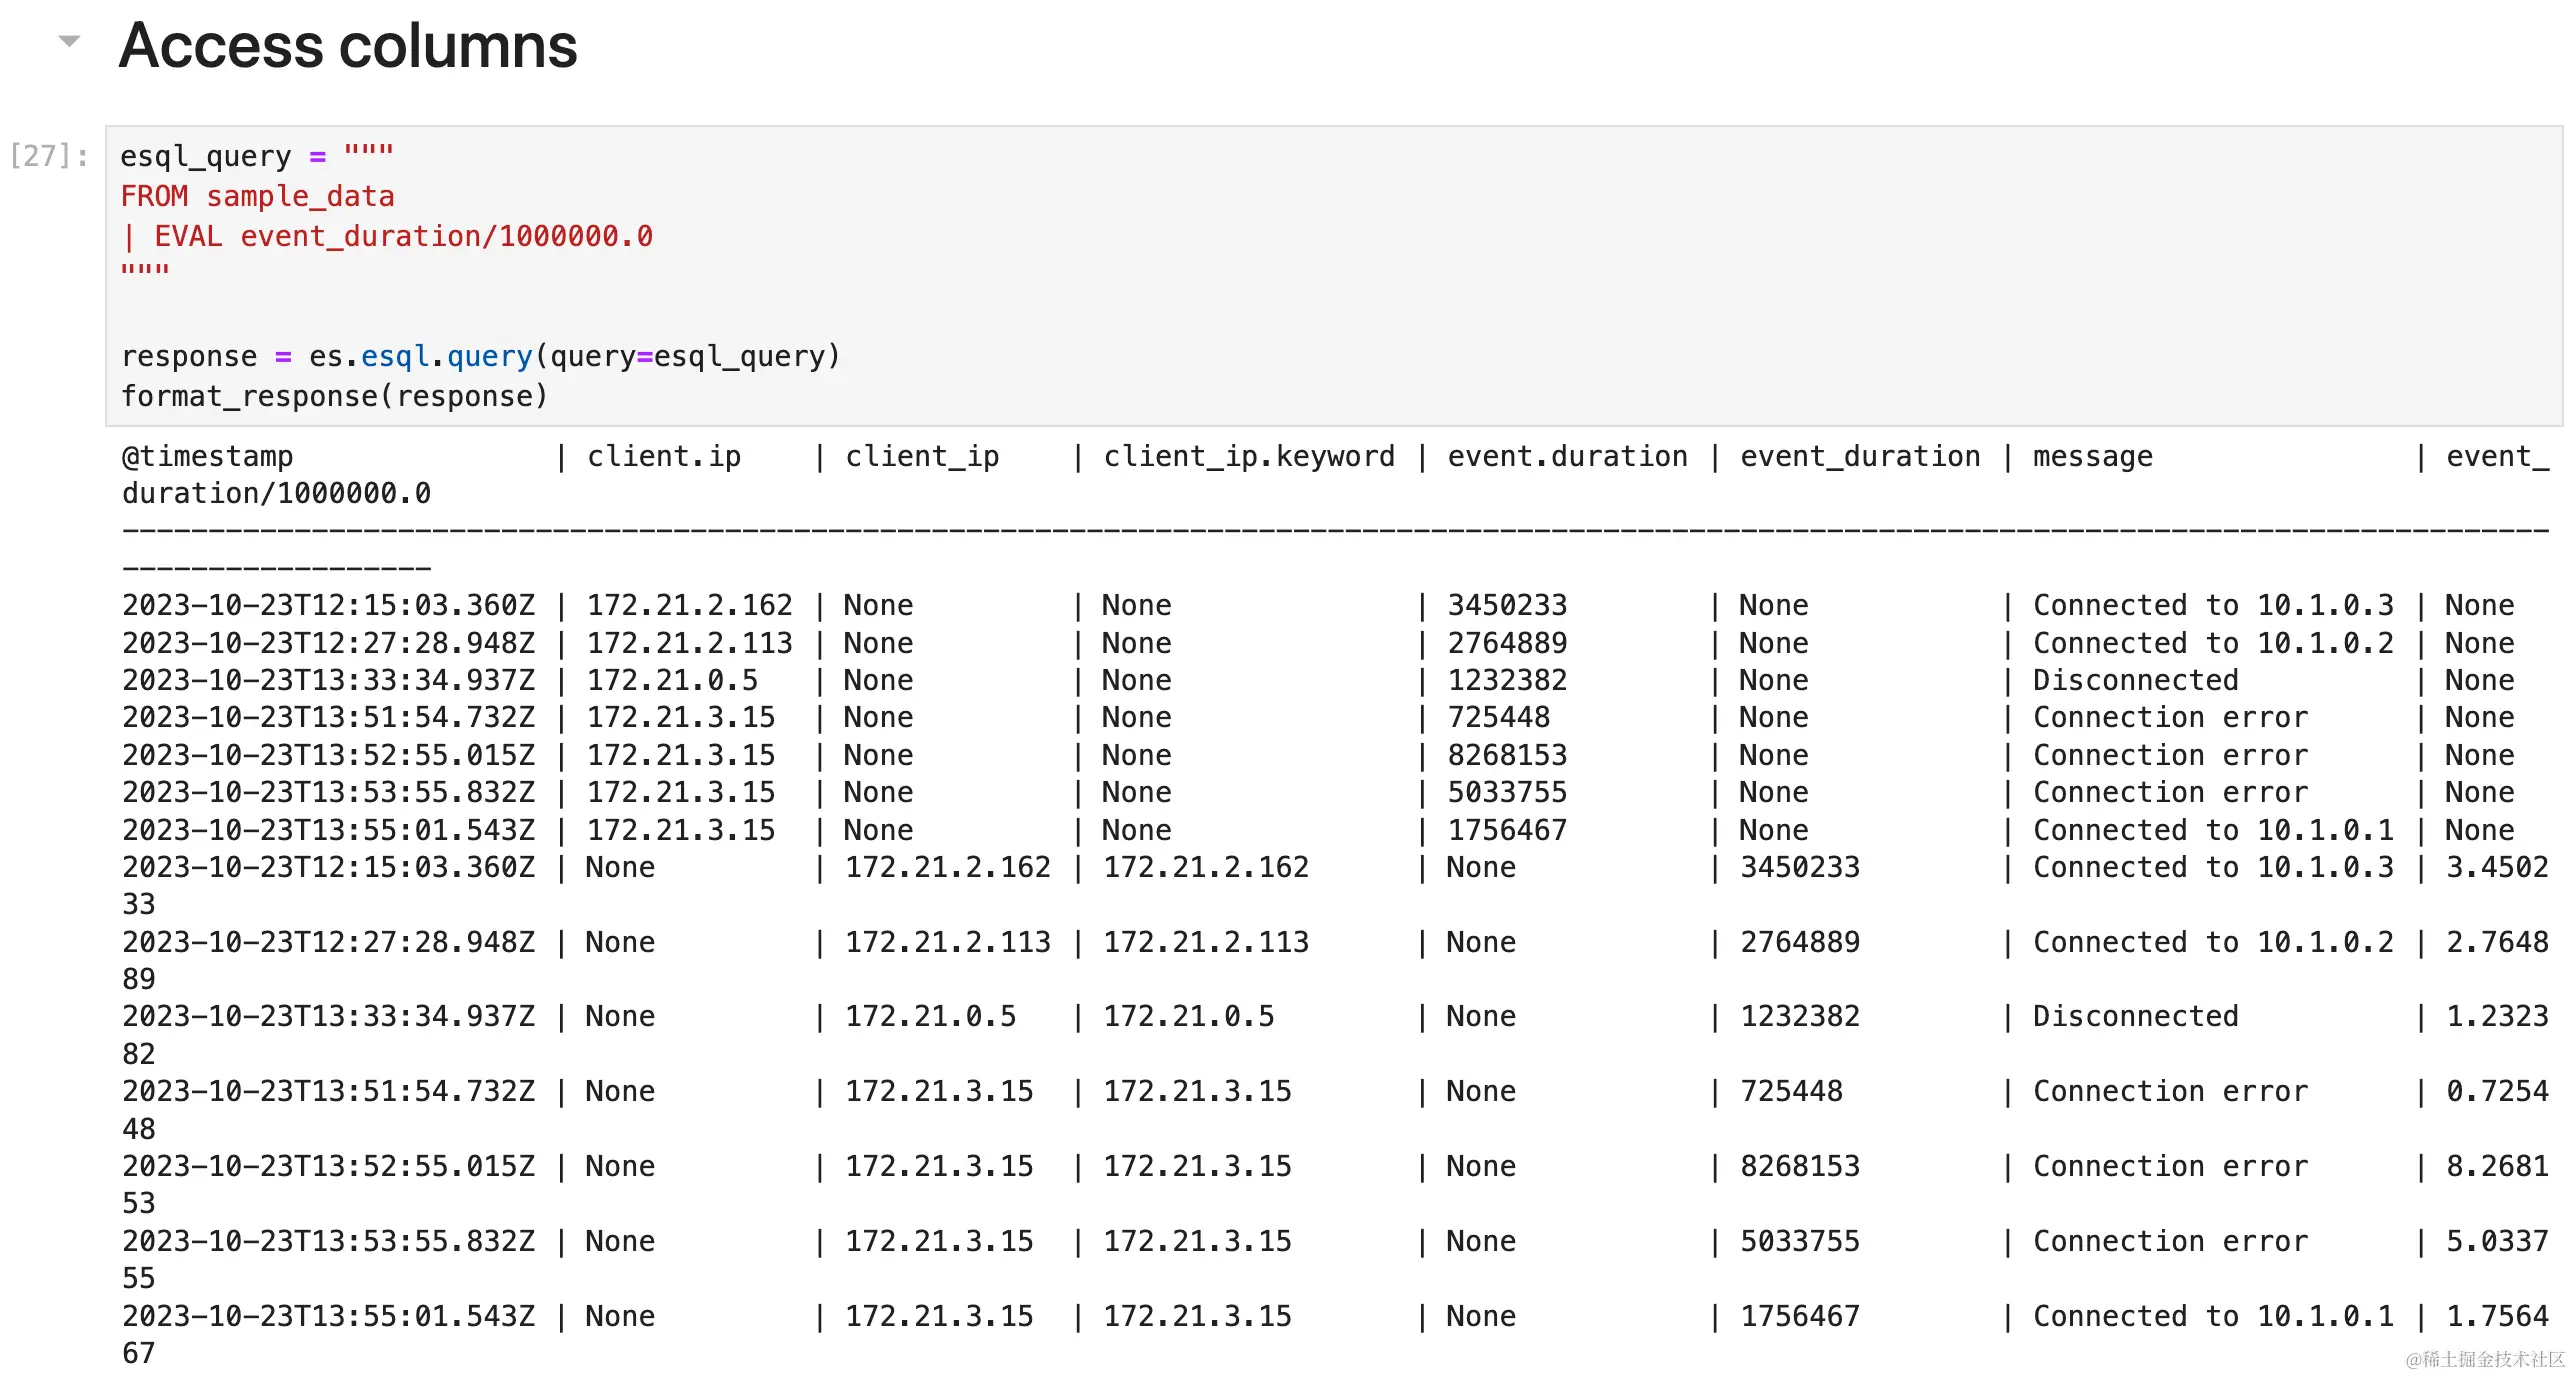Click the message column header
Viewport: 2572px width, 1376px height.
pos(2092,456)
